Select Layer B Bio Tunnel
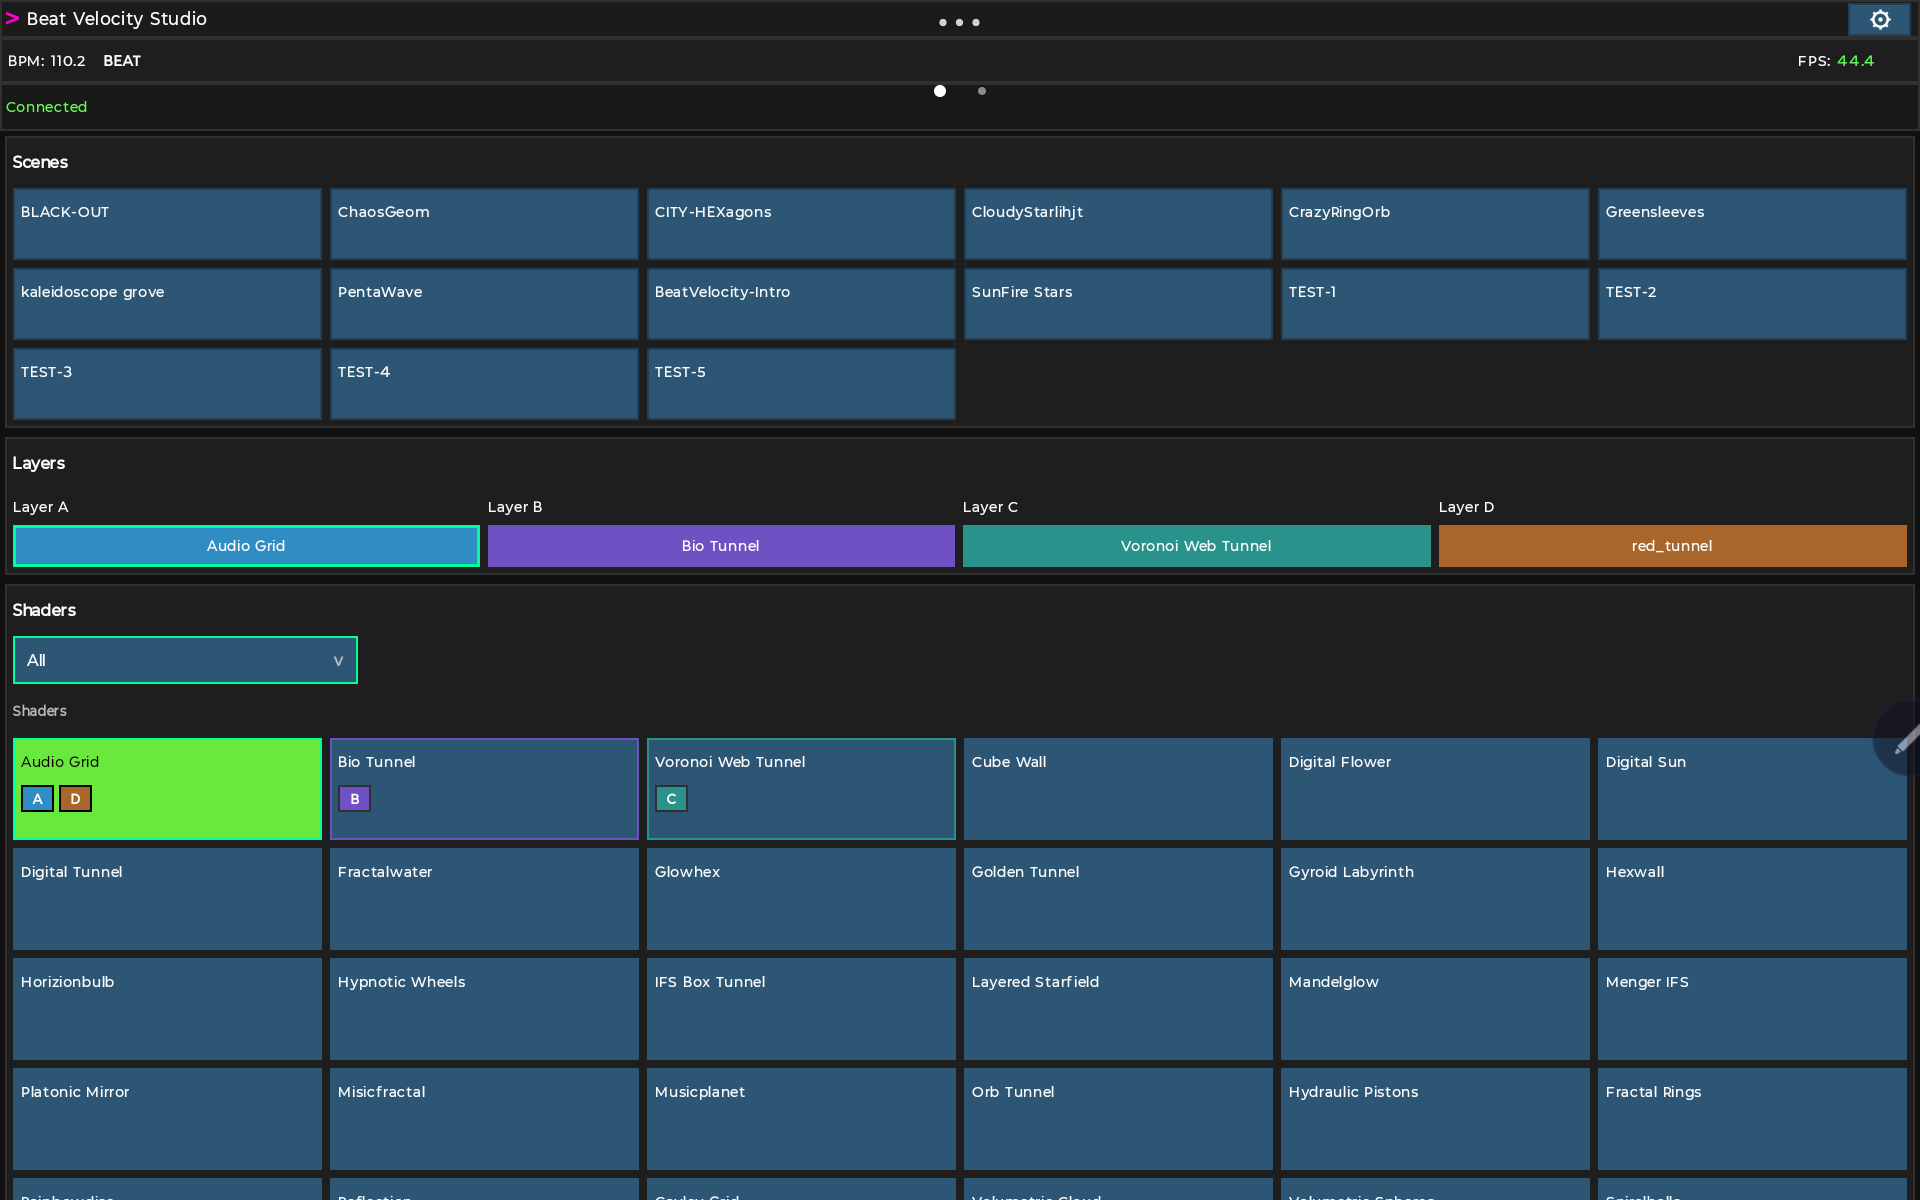Image resolution: width=1920 pixels, height=1200 pixels. click(721, 546)
